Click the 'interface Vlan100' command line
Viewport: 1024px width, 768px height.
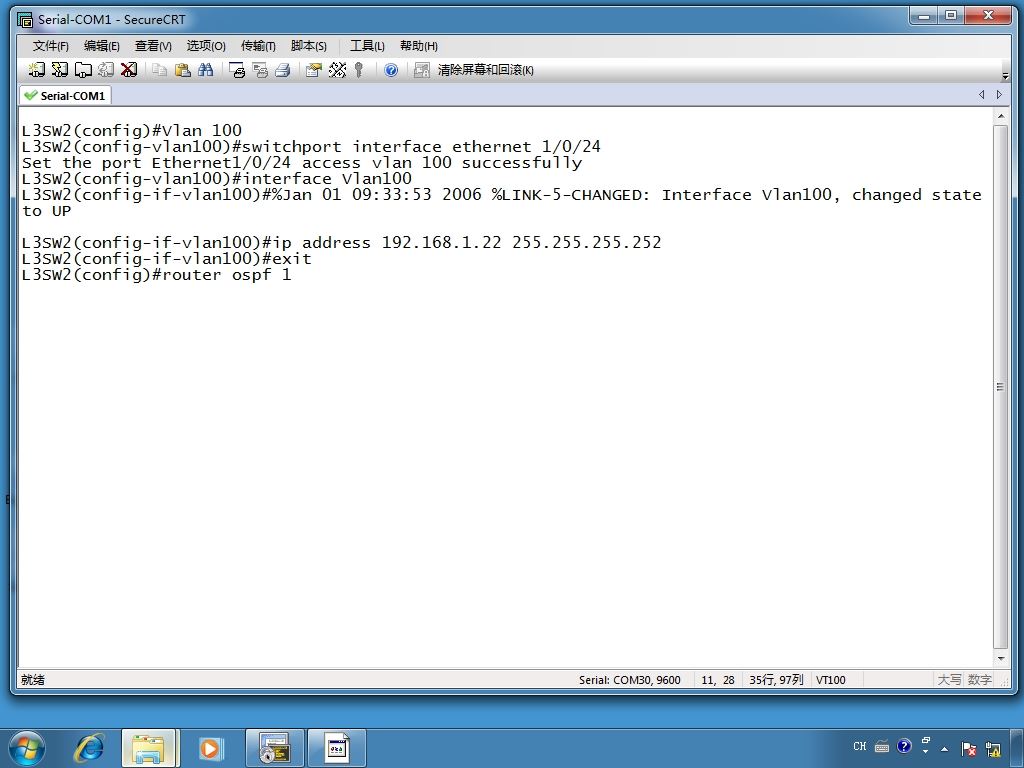pos(217,179)
